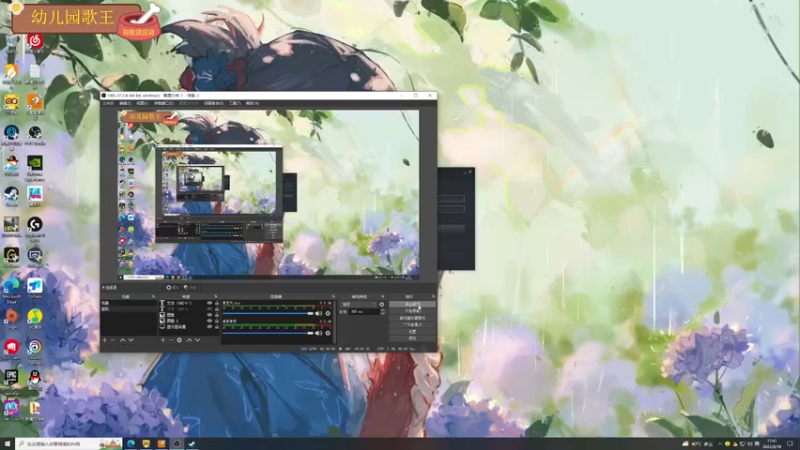Open the Windows Start menu
Screen dimensions: 800x450
pyautogui.click(x=7, y=444)
